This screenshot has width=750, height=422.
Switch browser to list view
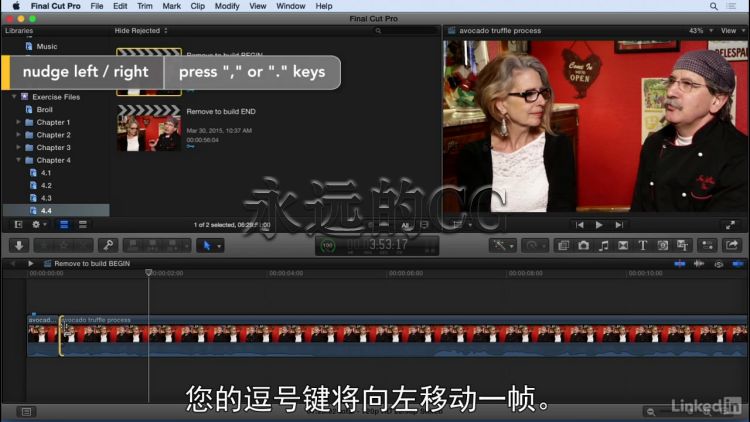(x=82, y=224)
